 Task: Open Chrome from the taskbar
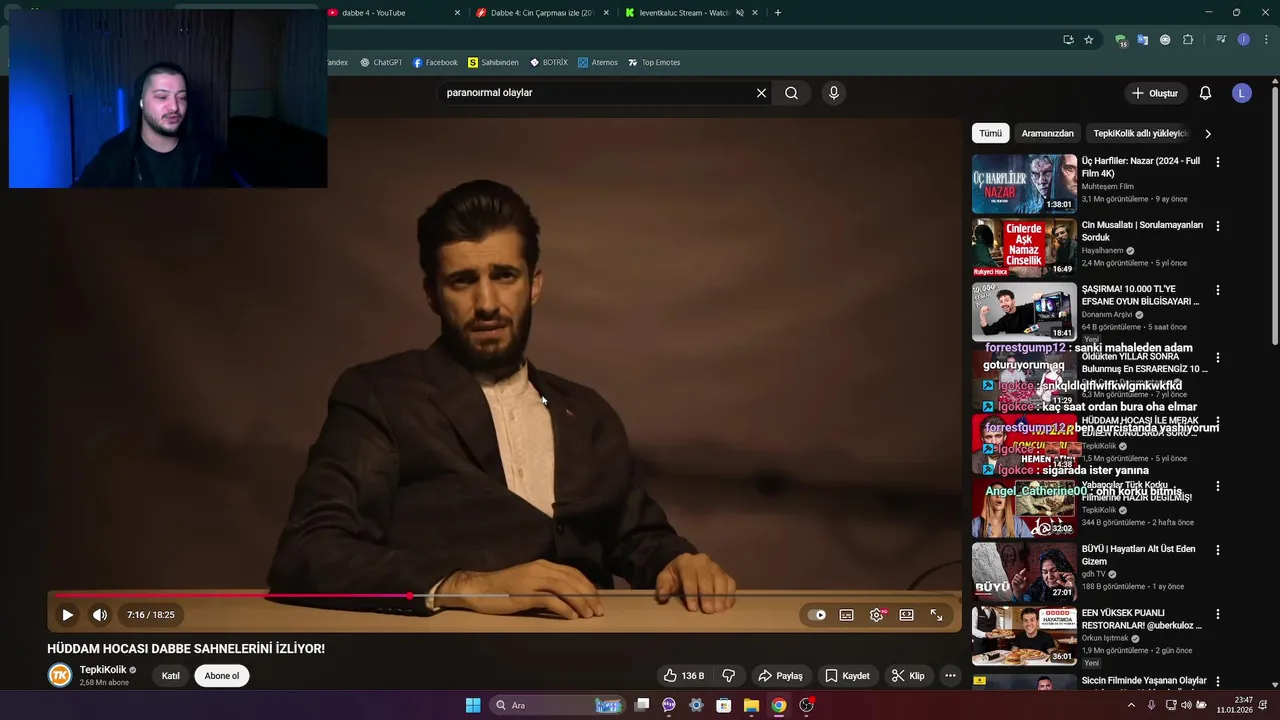click(x=778, y=705)
